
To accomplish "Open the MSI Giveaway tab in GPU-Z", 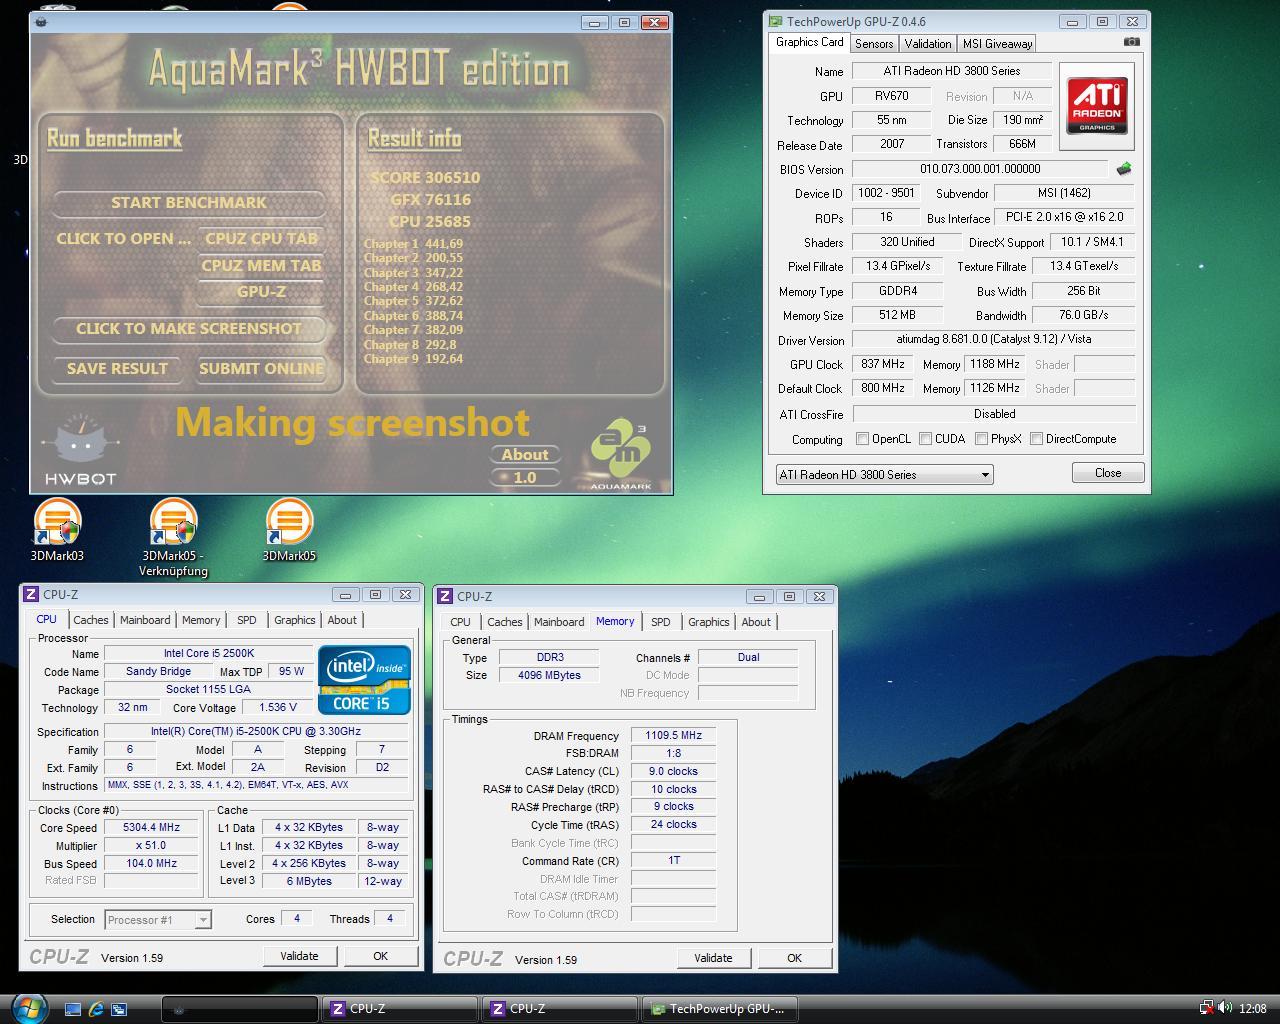I will coord(996,44).
